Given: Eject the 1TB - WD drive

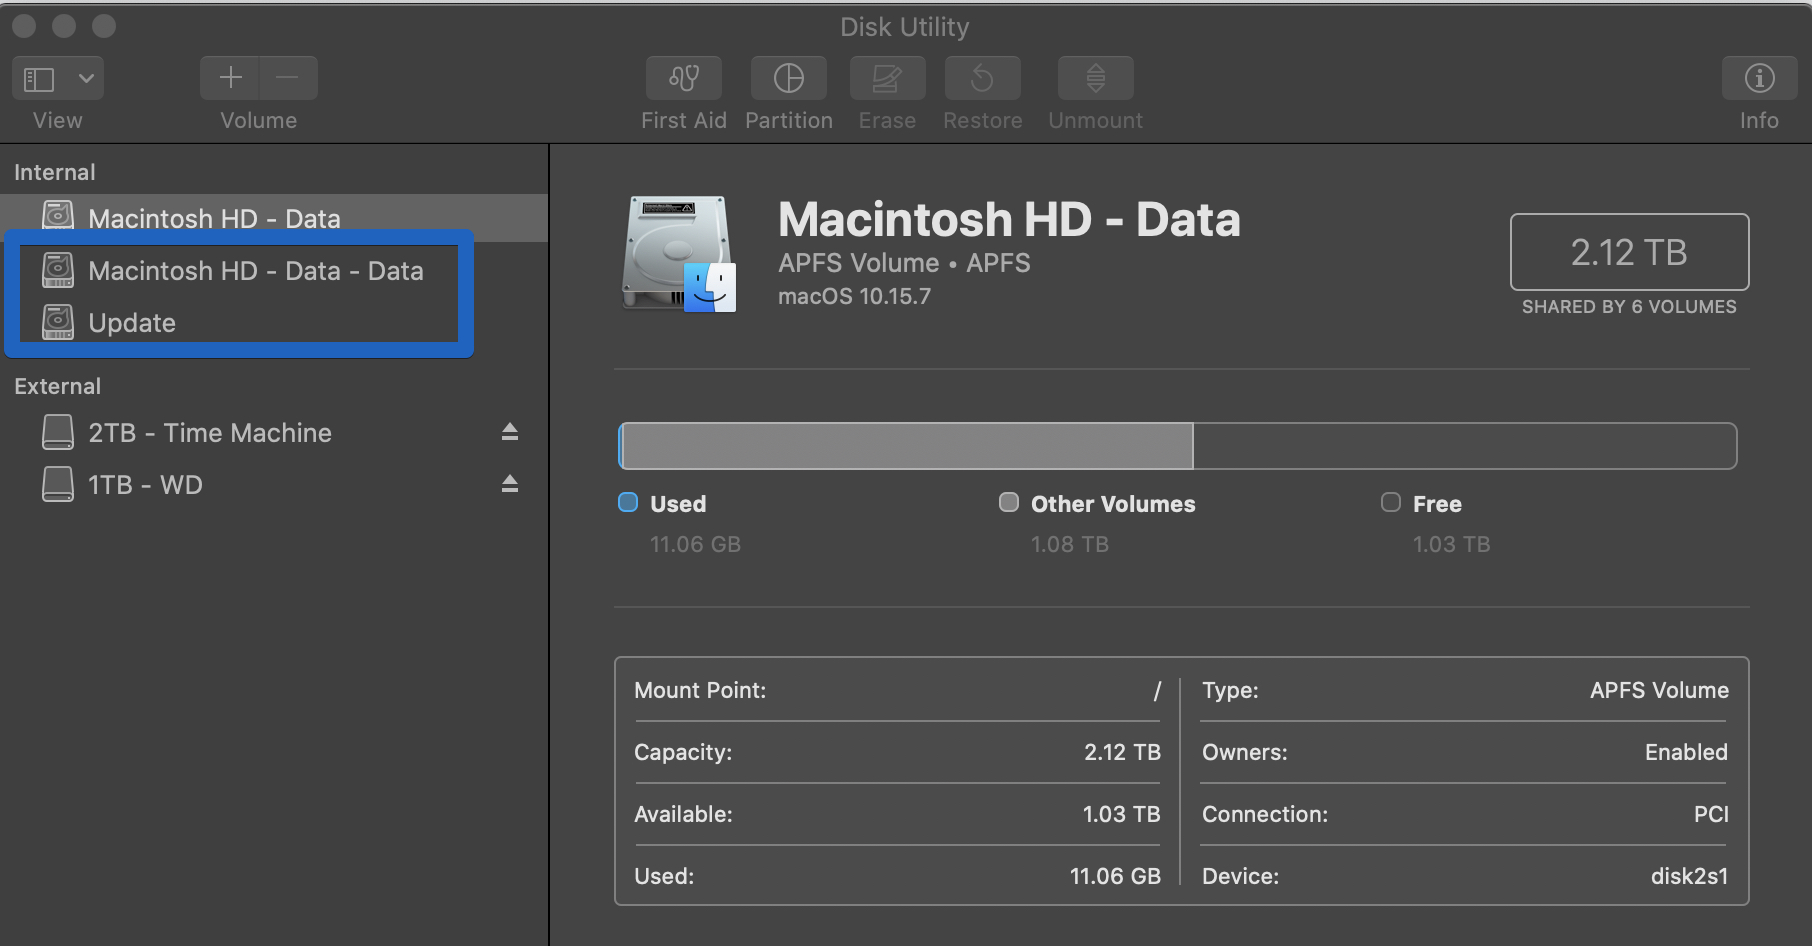Looking at the screenshot, I should point(510,484).
